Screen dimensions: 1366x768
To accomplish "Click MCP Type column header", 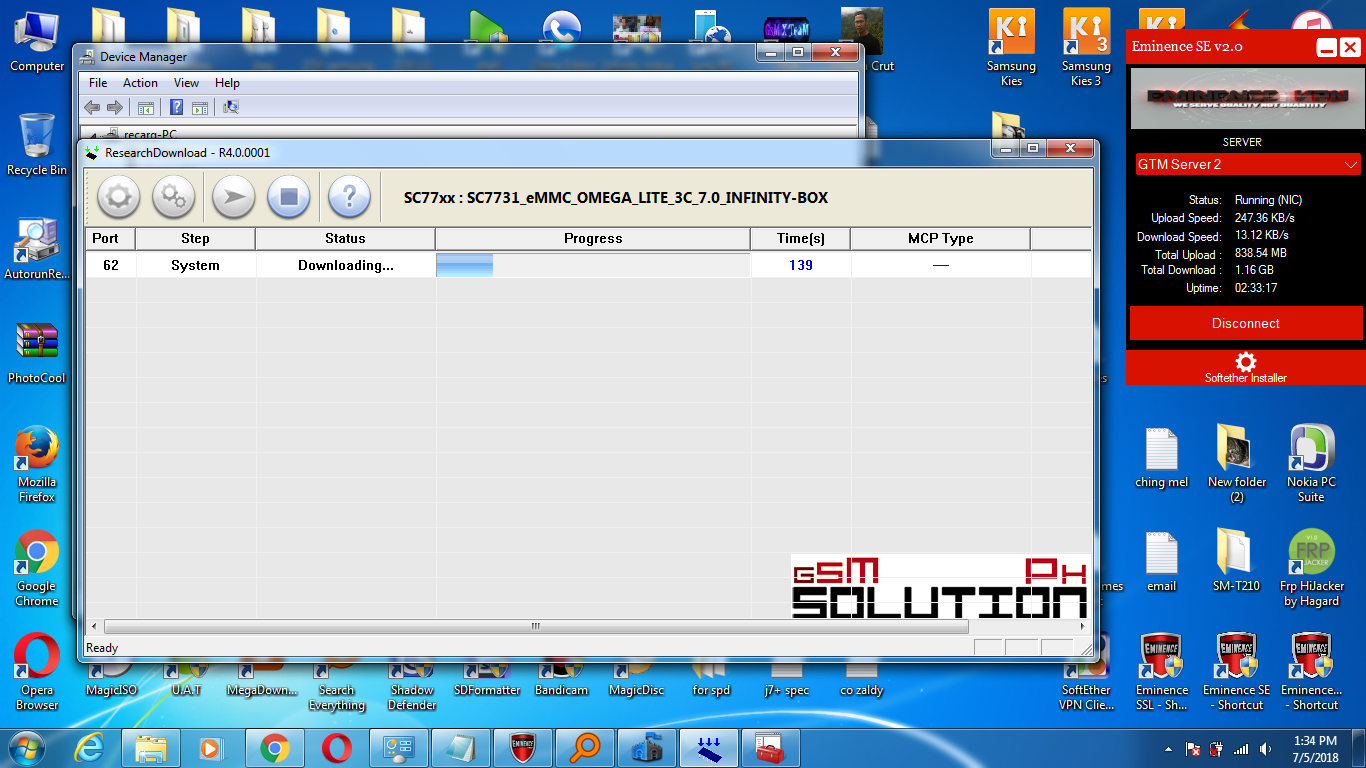I will 940,238.
